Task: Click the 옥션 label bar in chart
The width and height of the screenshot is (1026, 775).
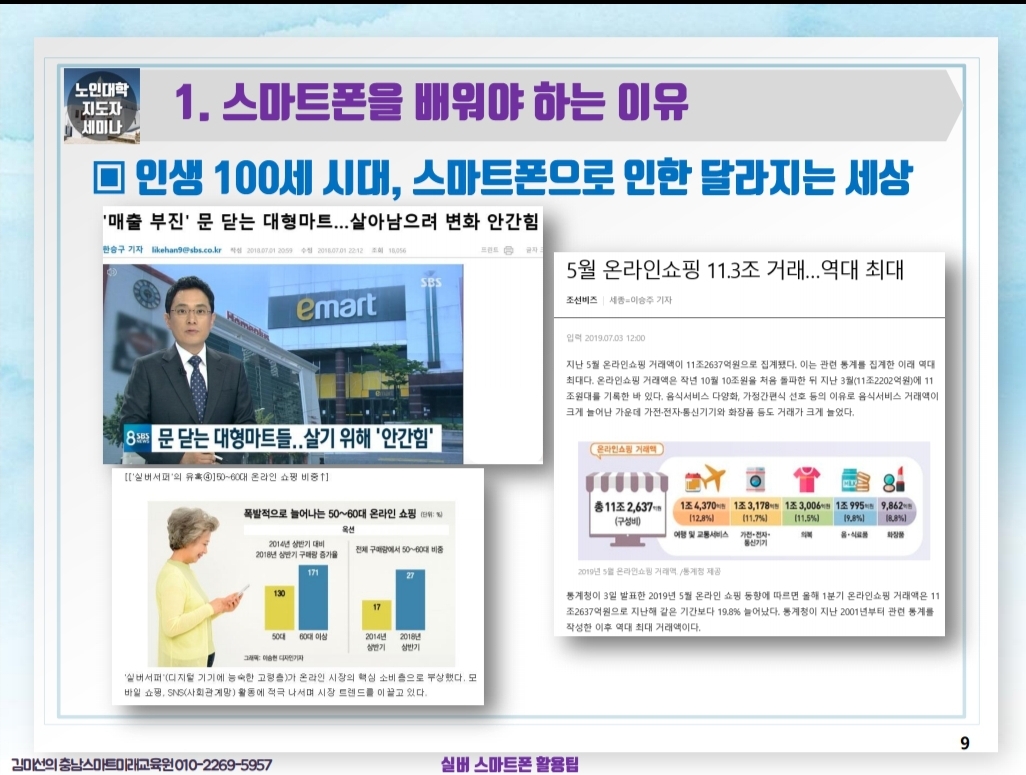Action: [347, 530]
